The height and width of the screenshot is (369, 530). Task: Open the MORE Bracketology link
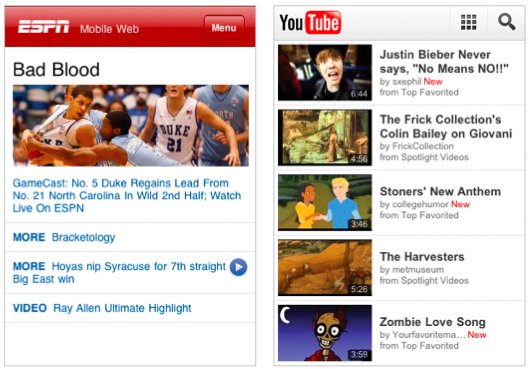(x=64, y=237)
